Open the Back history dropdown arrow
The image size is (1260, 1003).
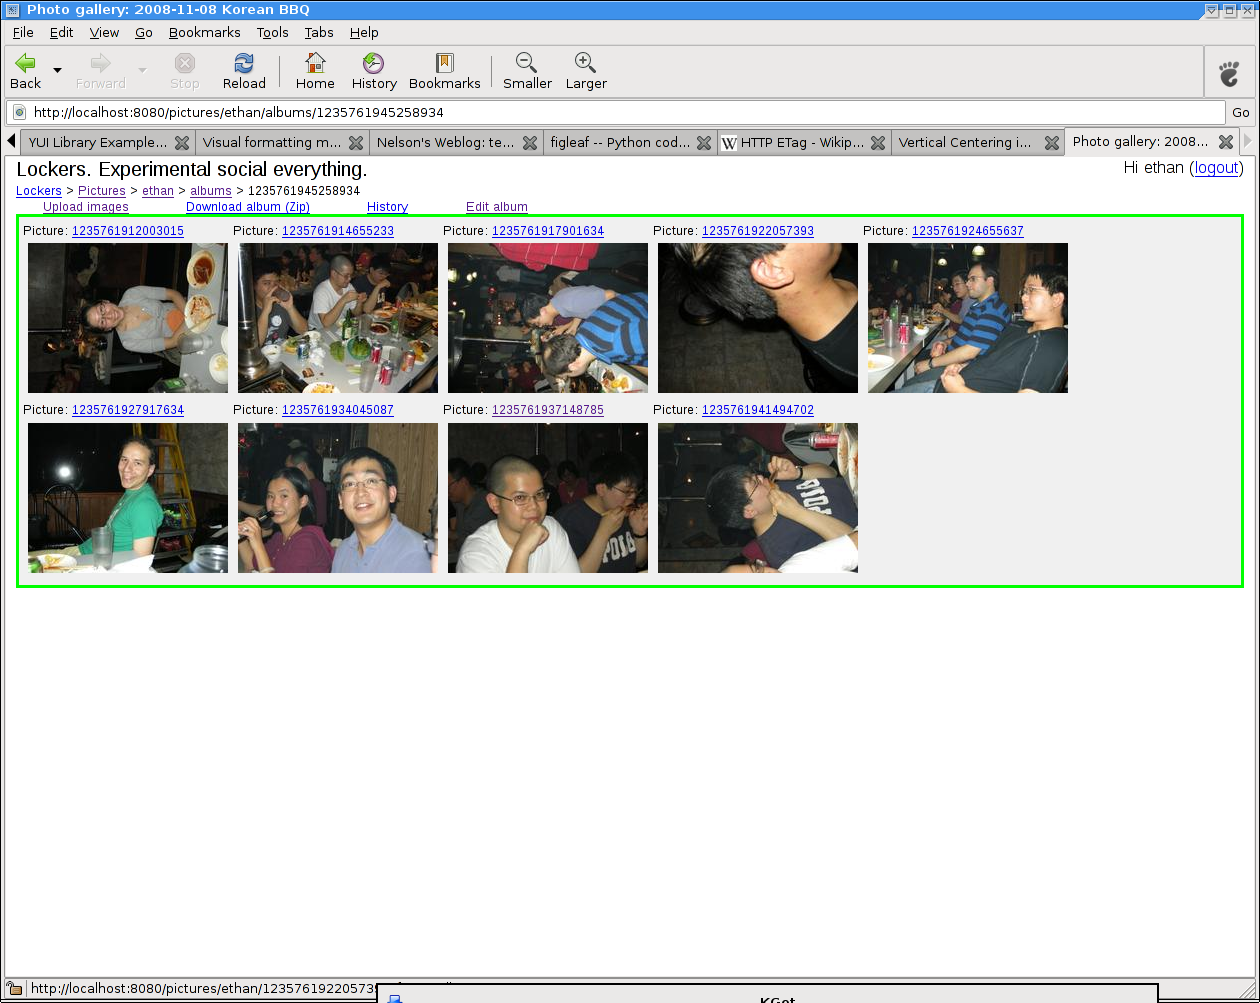coord(57,71)
